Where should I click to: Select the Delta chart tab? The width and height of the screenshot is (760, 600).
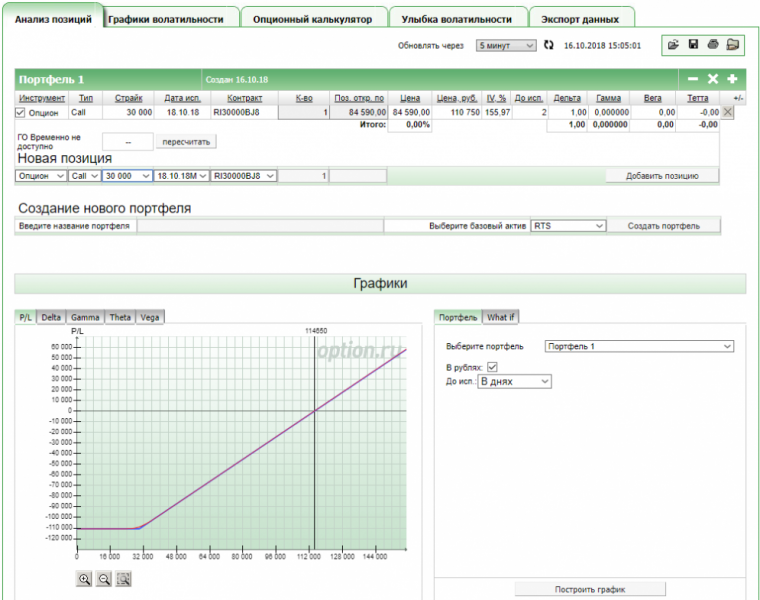tap(51, 317)
